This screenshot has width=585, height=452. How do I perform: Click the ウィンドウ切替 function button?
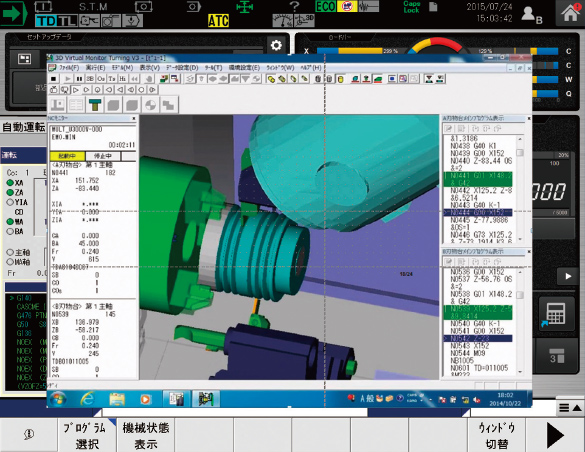point(497,435)
